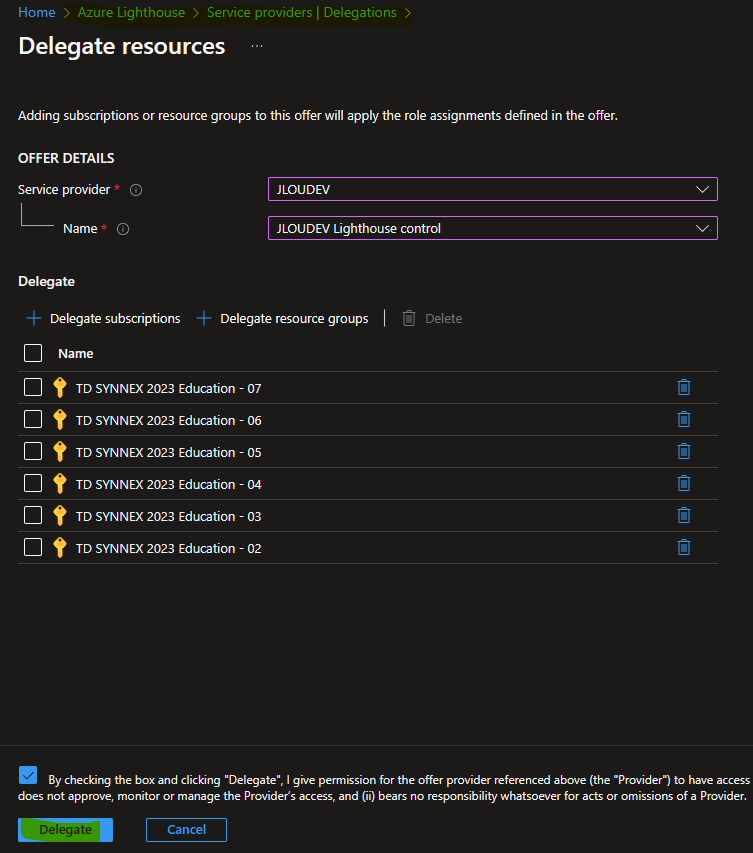Select TD SYNNEX 2023 Education - 07 text
Viewport: 753px width, 853px height.
point(169,388)
